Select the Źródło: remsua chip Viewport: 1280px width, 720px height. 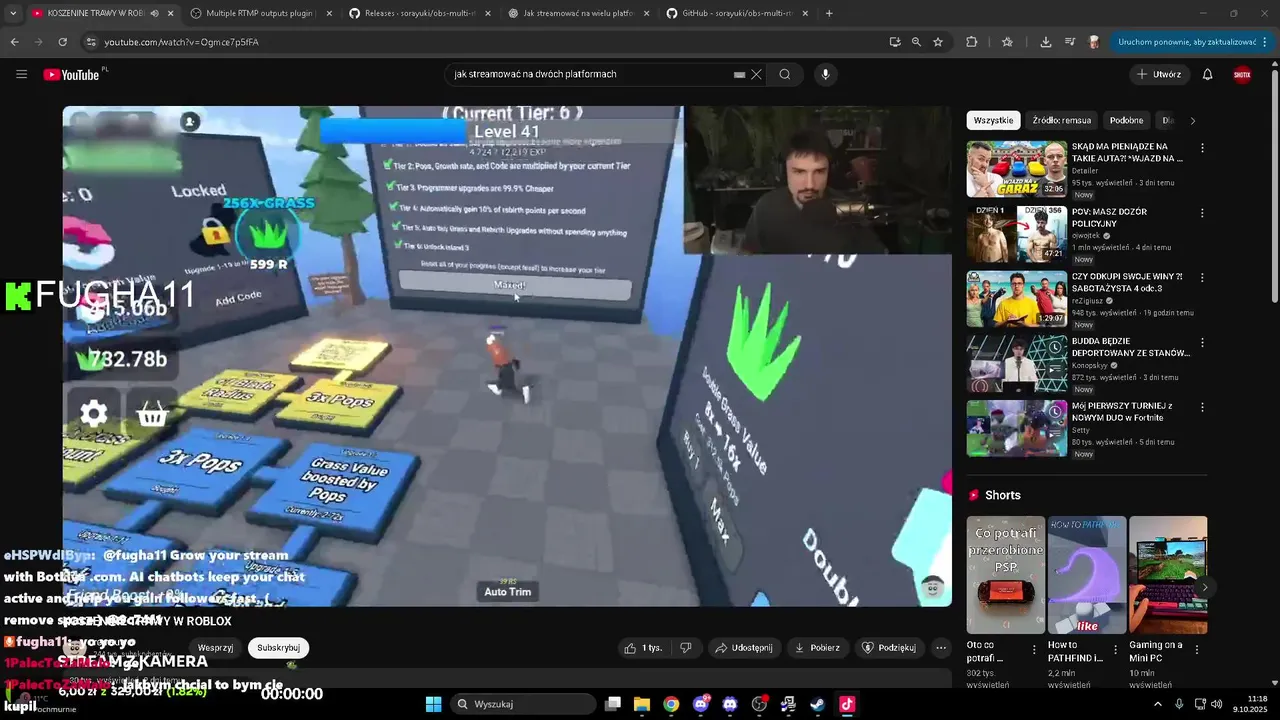pyautogui.click(x=1062, y=120)
